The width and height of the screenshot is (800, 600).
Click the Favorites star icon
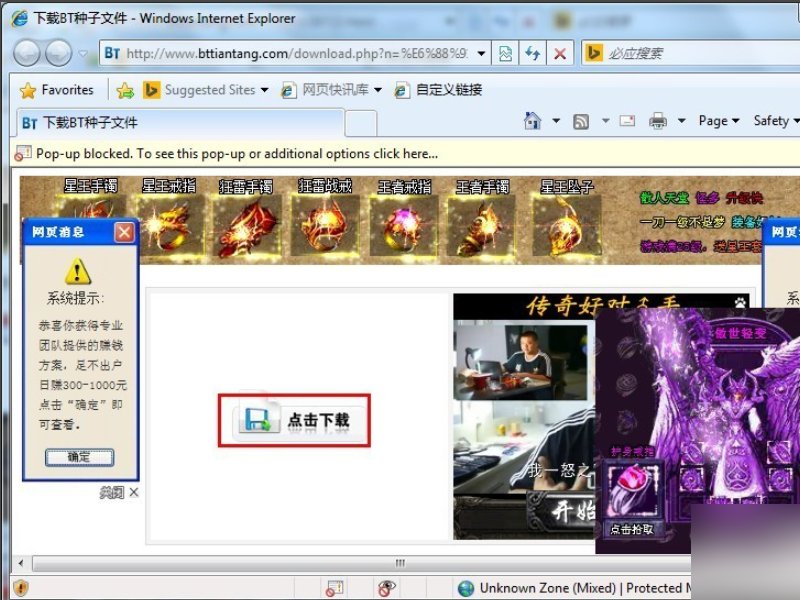coord(29,90)
